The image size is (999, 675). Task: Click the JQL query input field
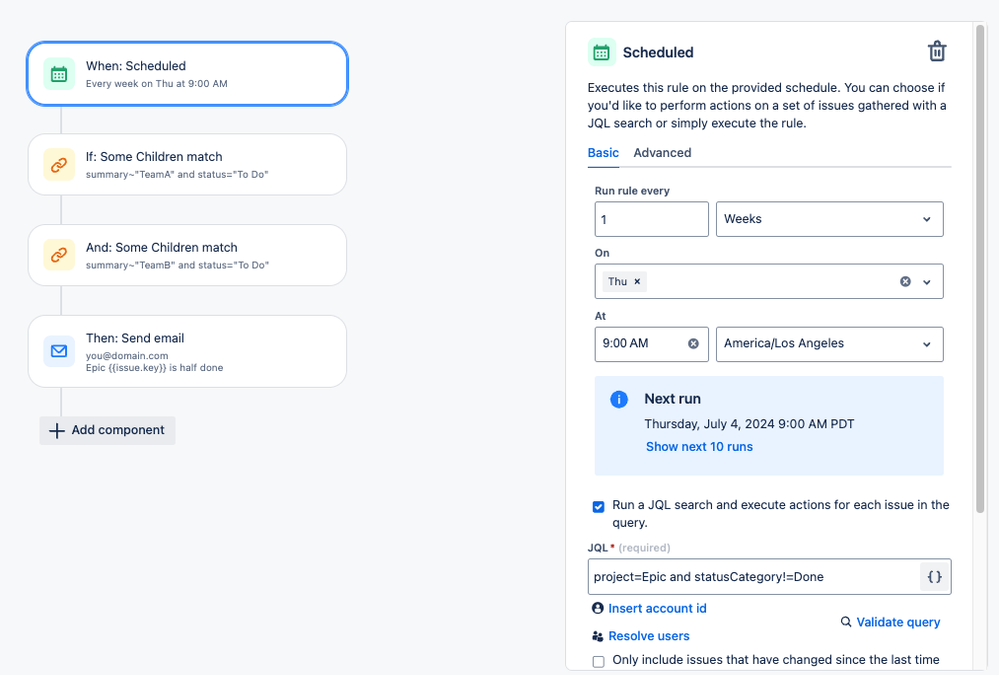coord(755,577)
